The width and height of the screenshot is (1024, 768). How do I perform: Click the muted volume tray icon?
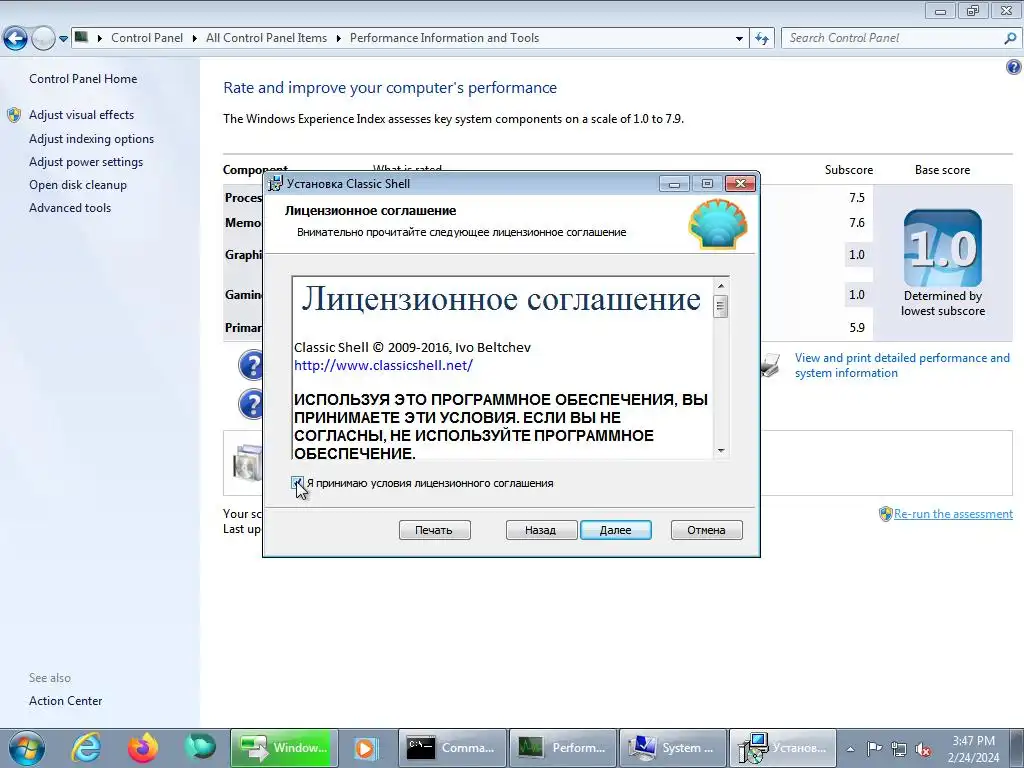[923, 749]
